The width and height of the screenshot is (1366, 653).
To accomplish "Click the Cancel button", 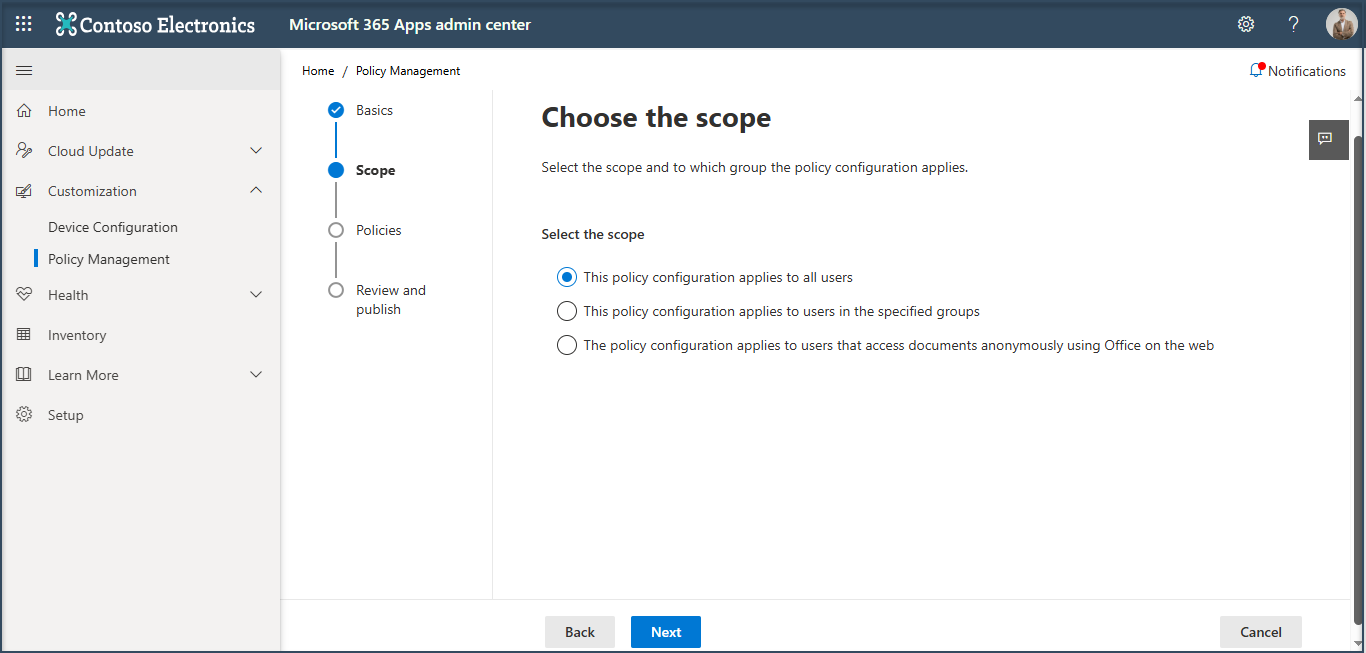I will [1260, 632].
